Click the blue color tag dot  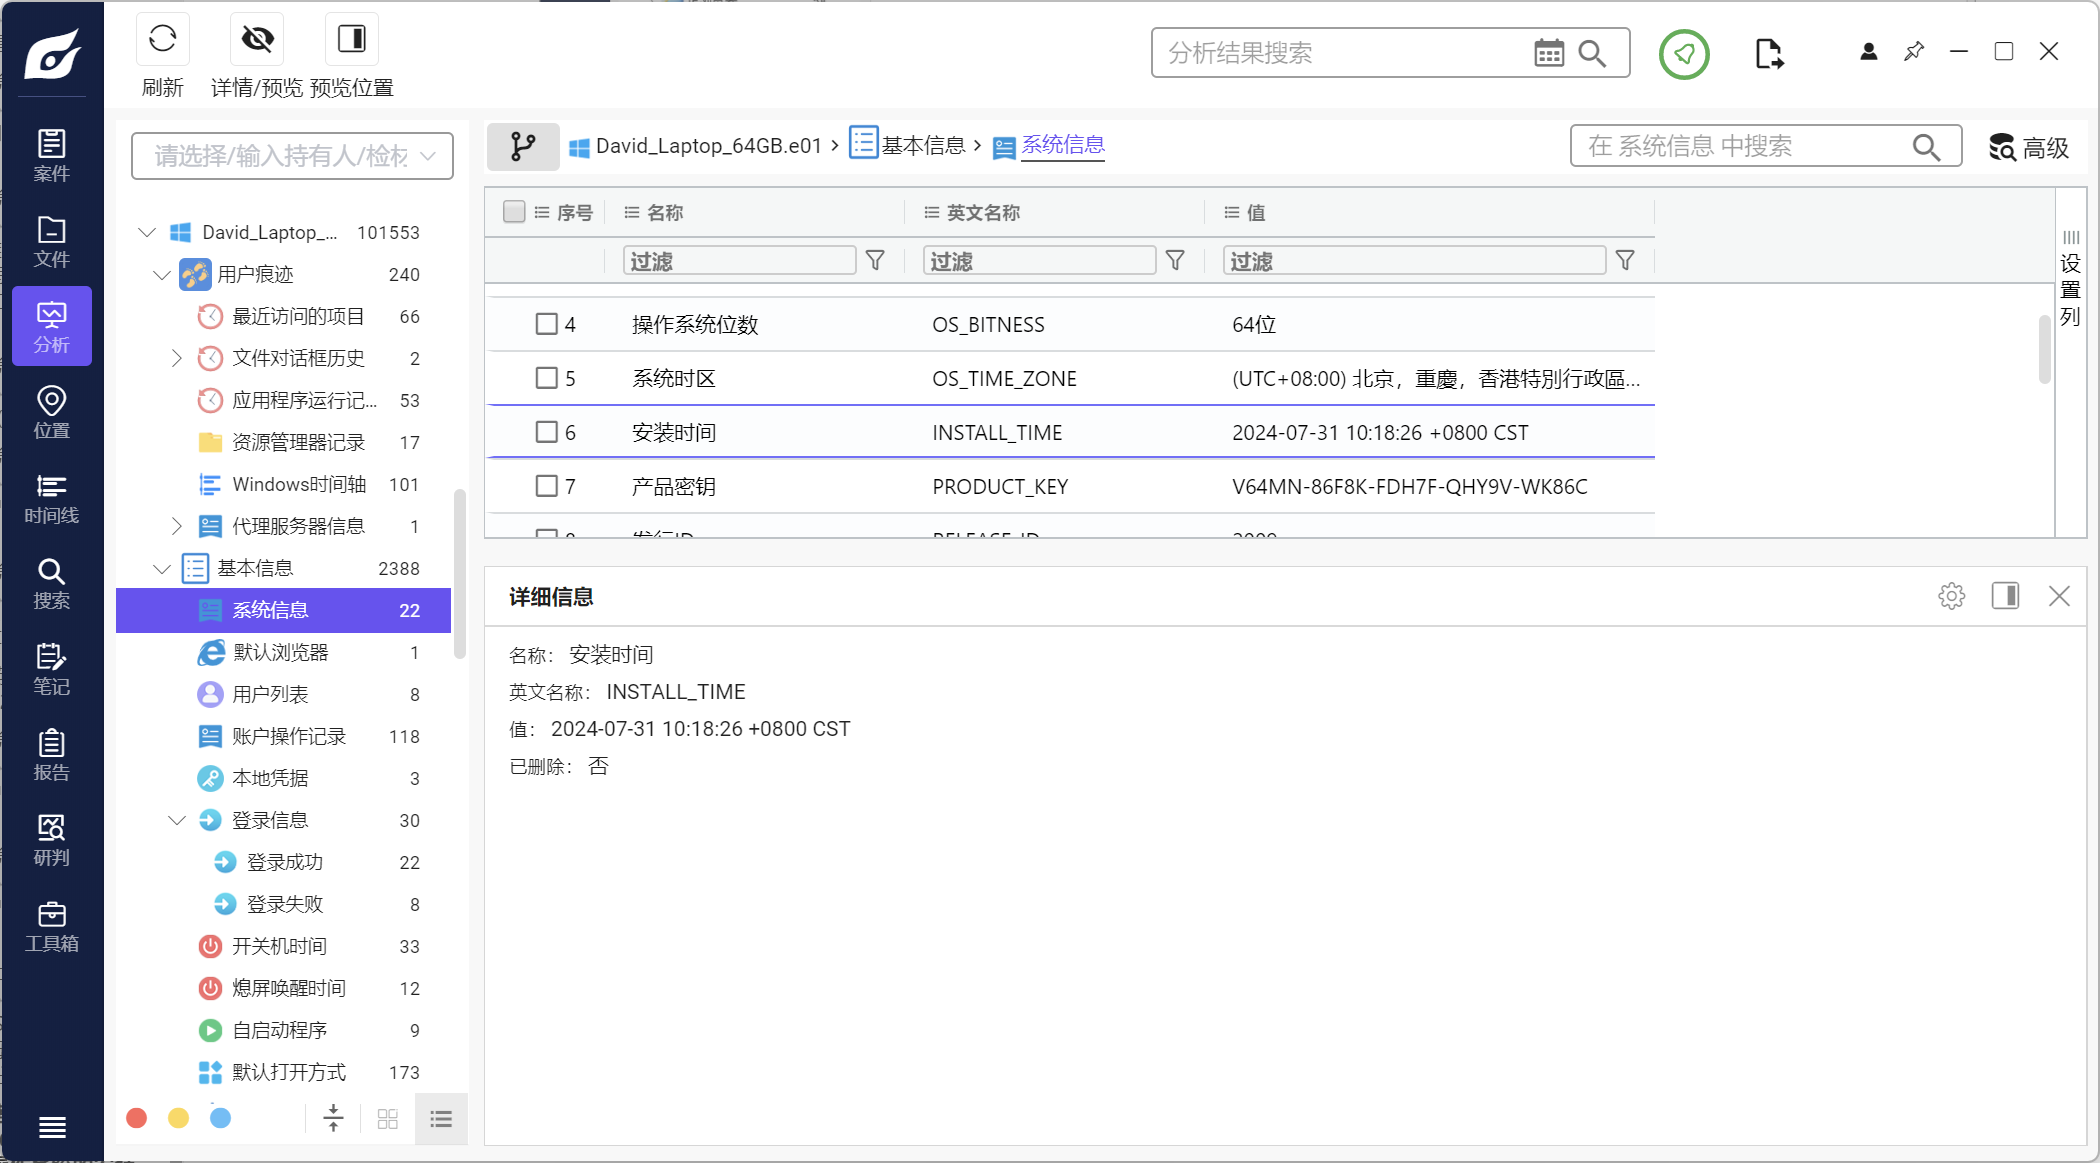221,1118
